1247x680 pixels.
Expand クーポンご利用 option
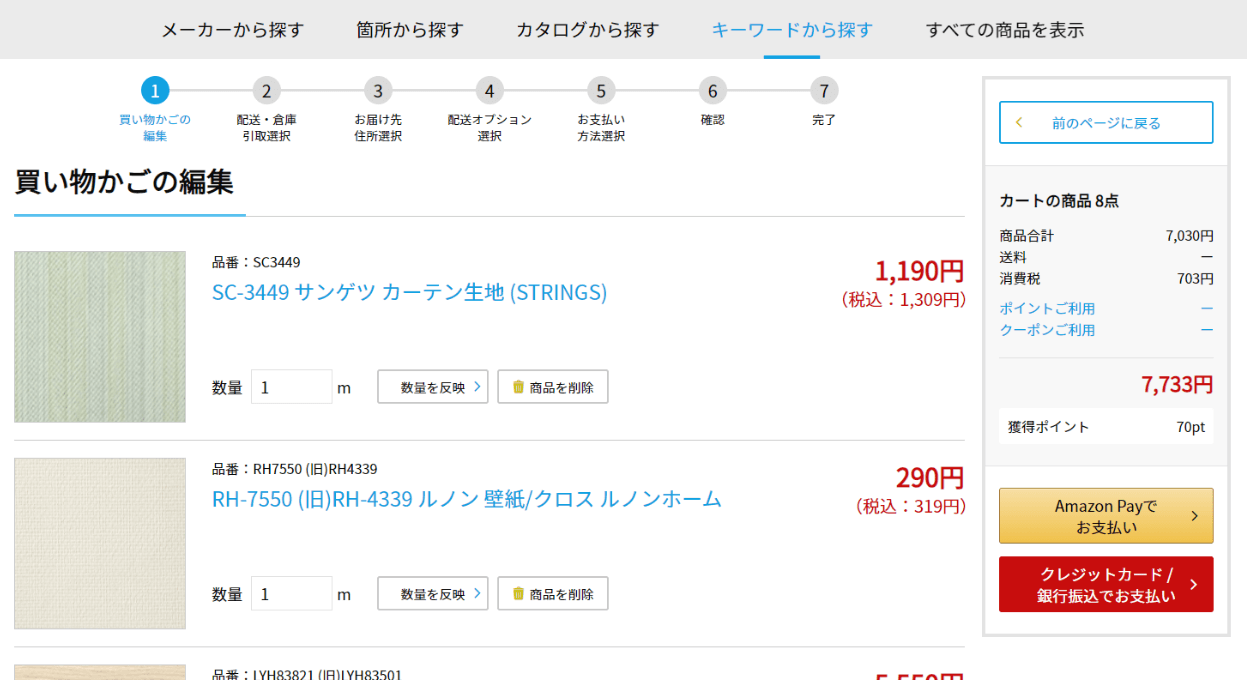click(1047, 330)
